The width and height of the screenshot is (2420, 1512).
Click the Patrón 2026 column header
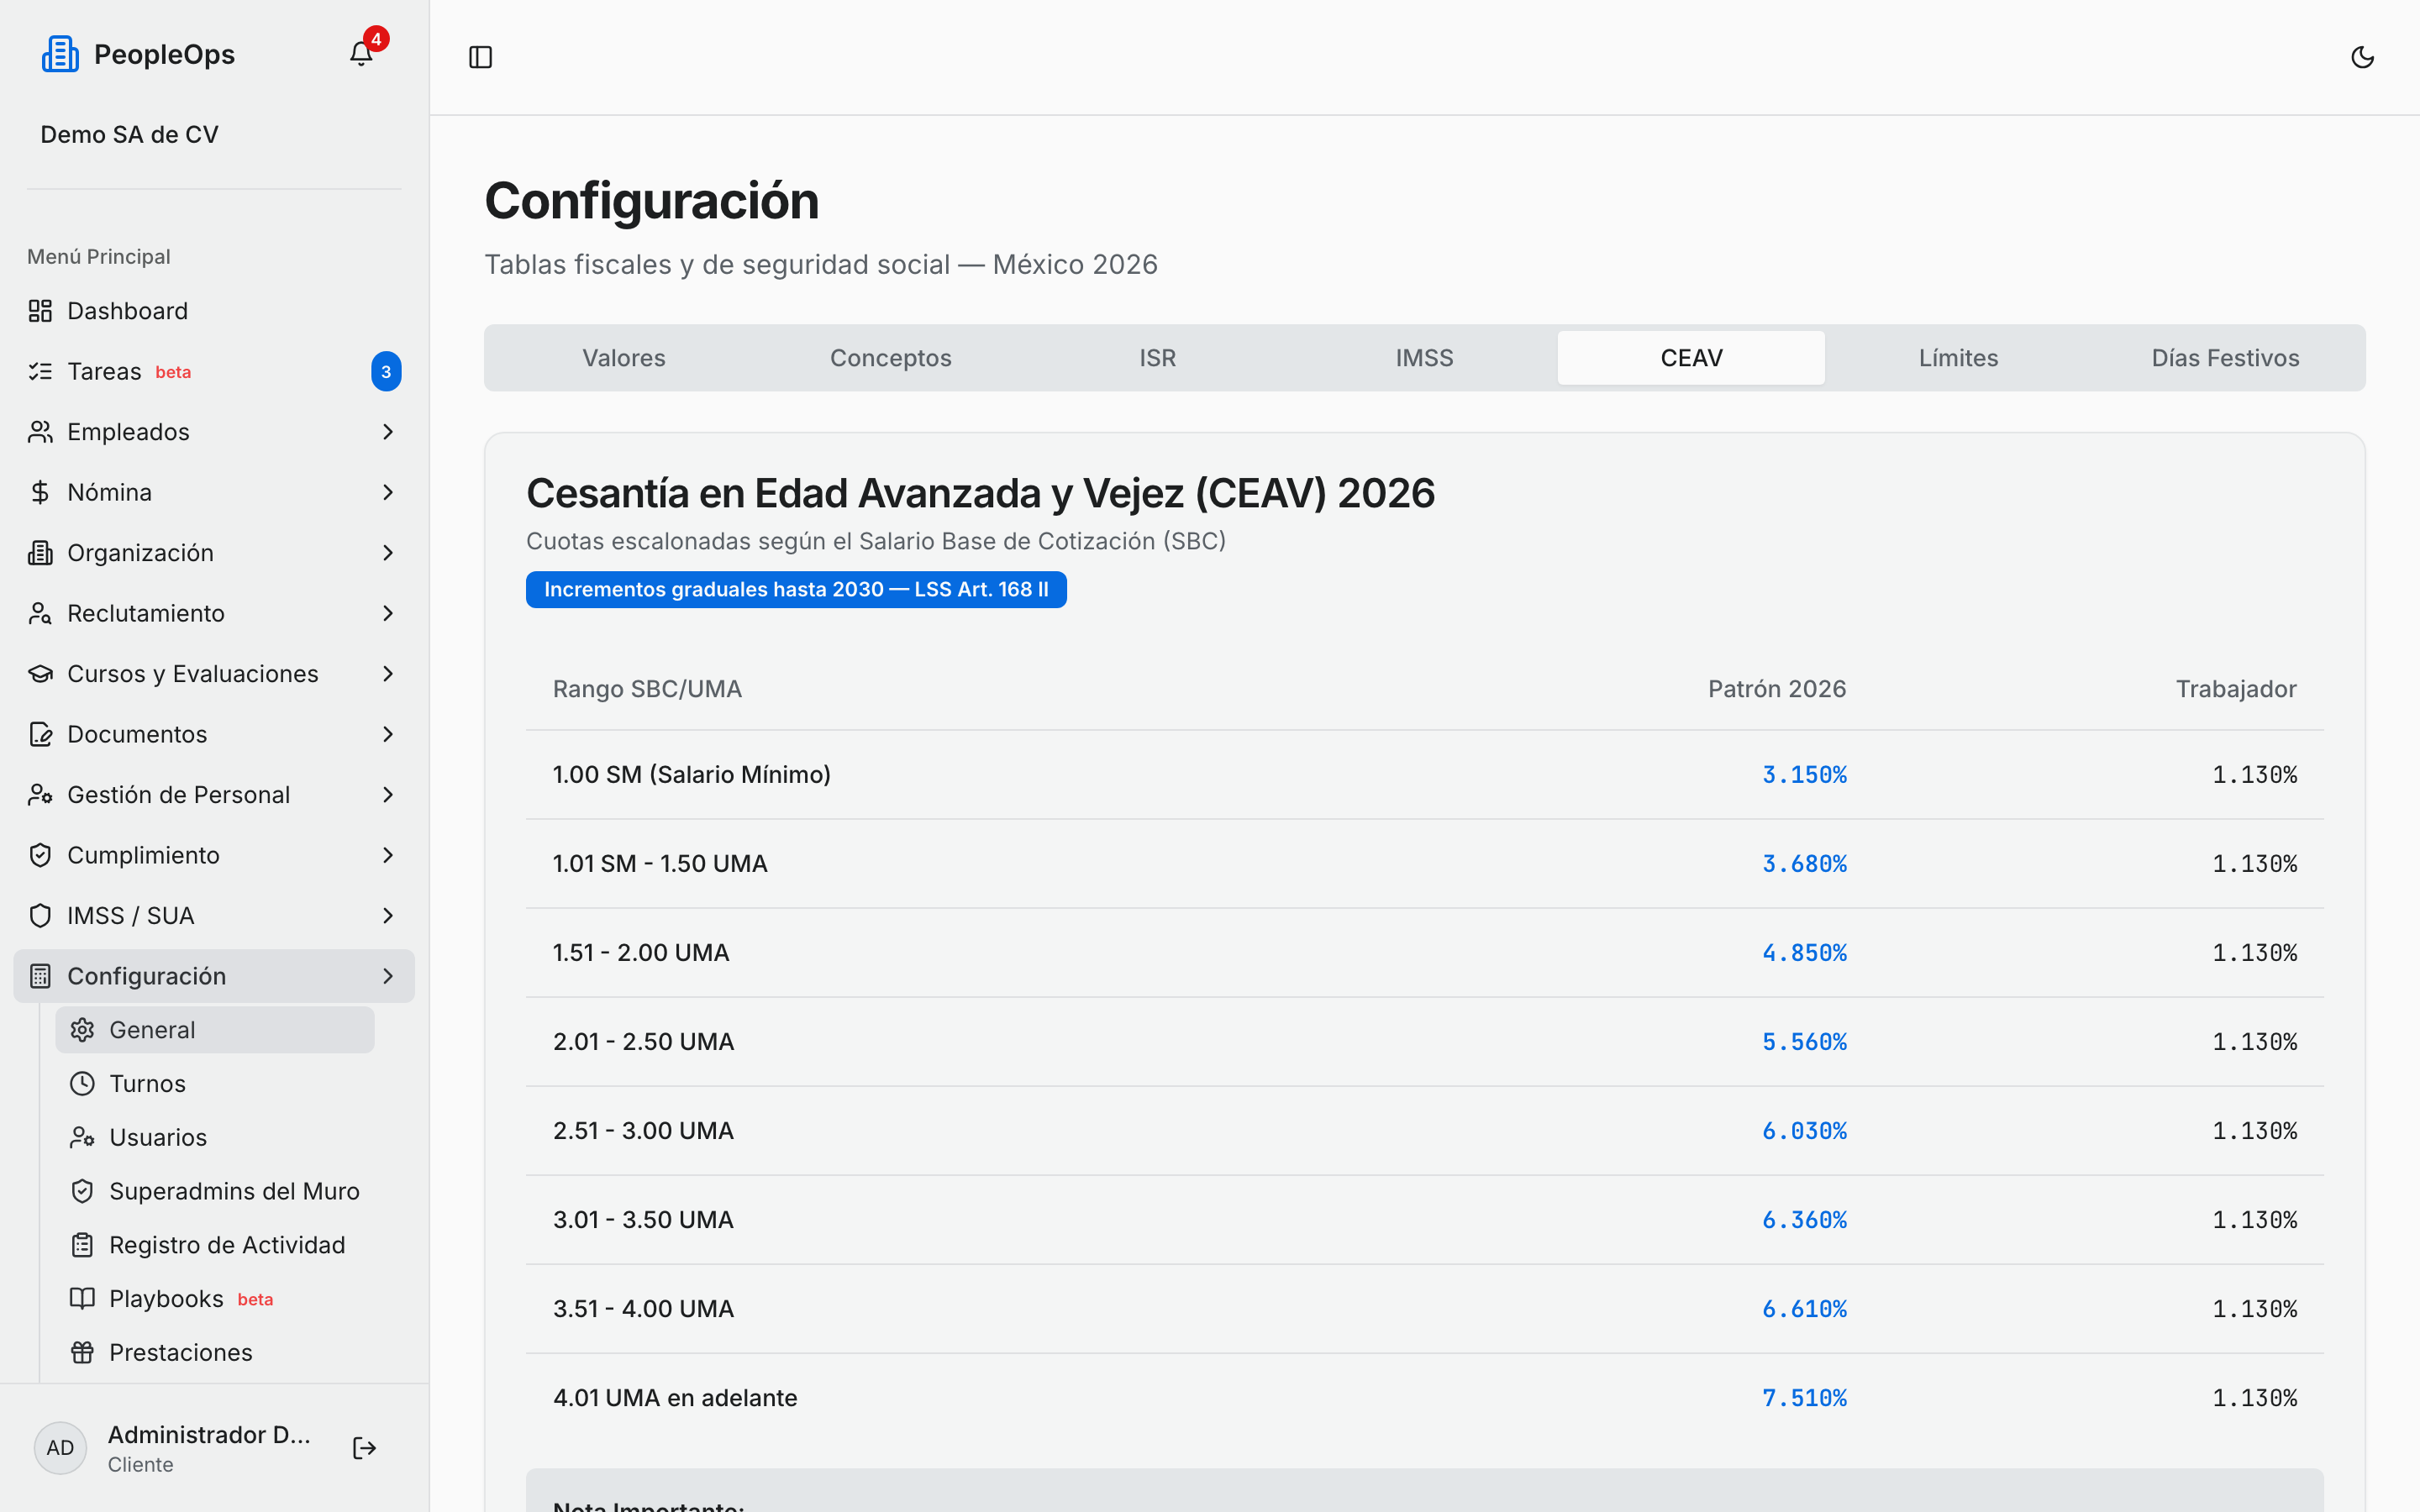[x=1777, y=689]
